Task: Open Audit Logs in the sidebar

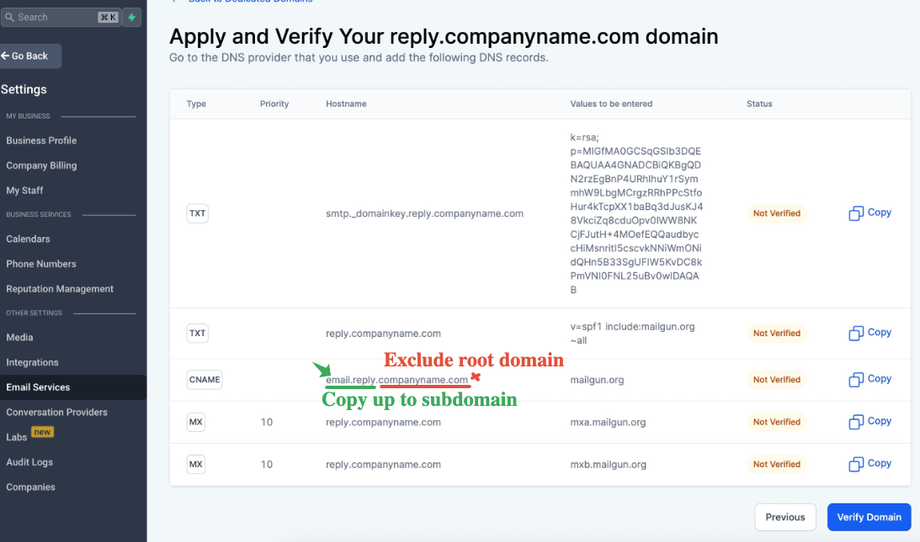Action: (30, 462)
